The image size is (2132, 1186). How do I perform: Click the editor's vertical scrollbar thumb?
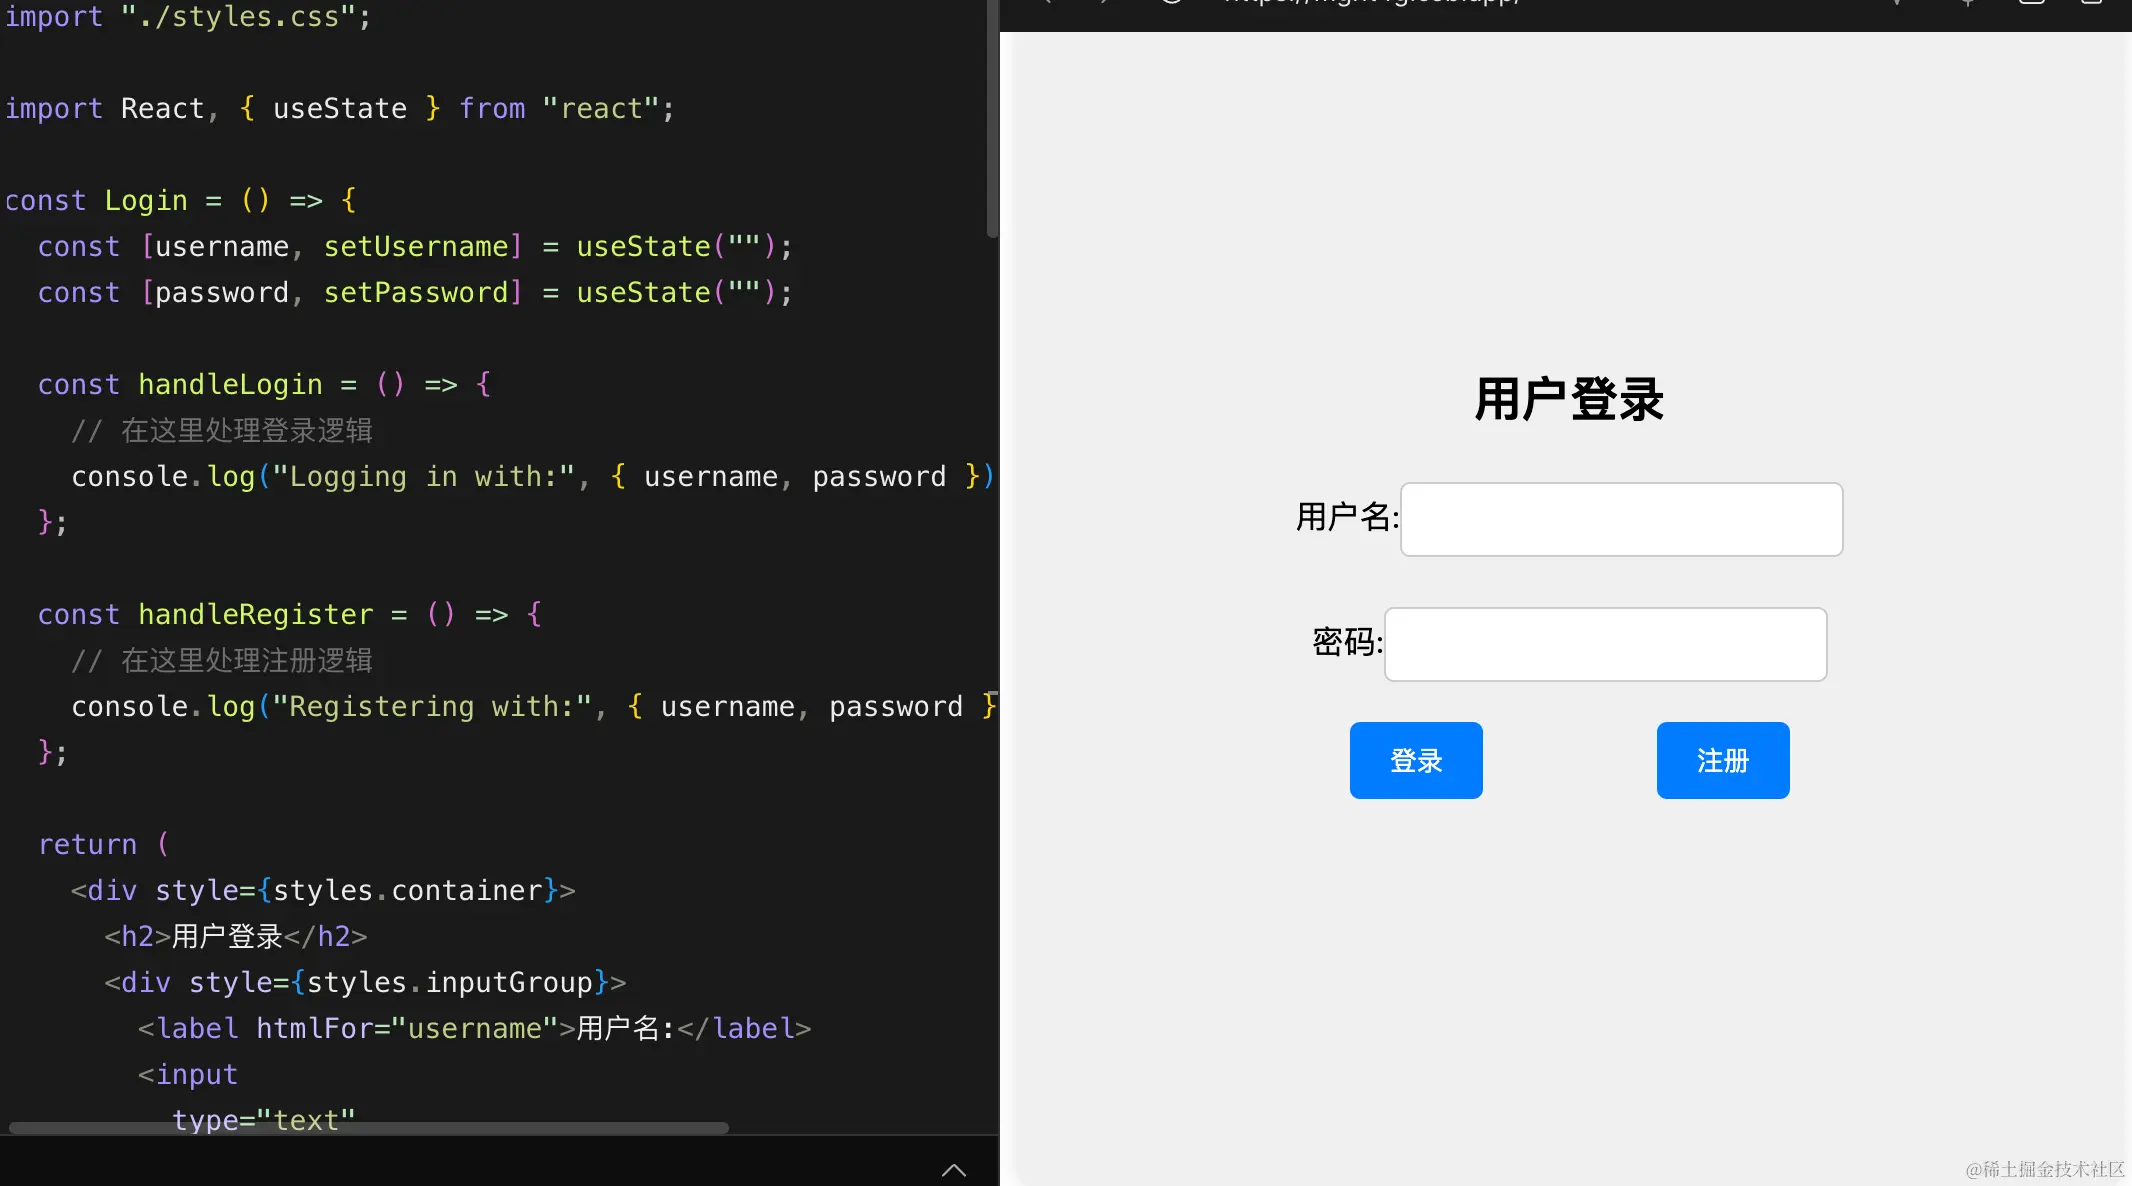click(x=992, y=120)
